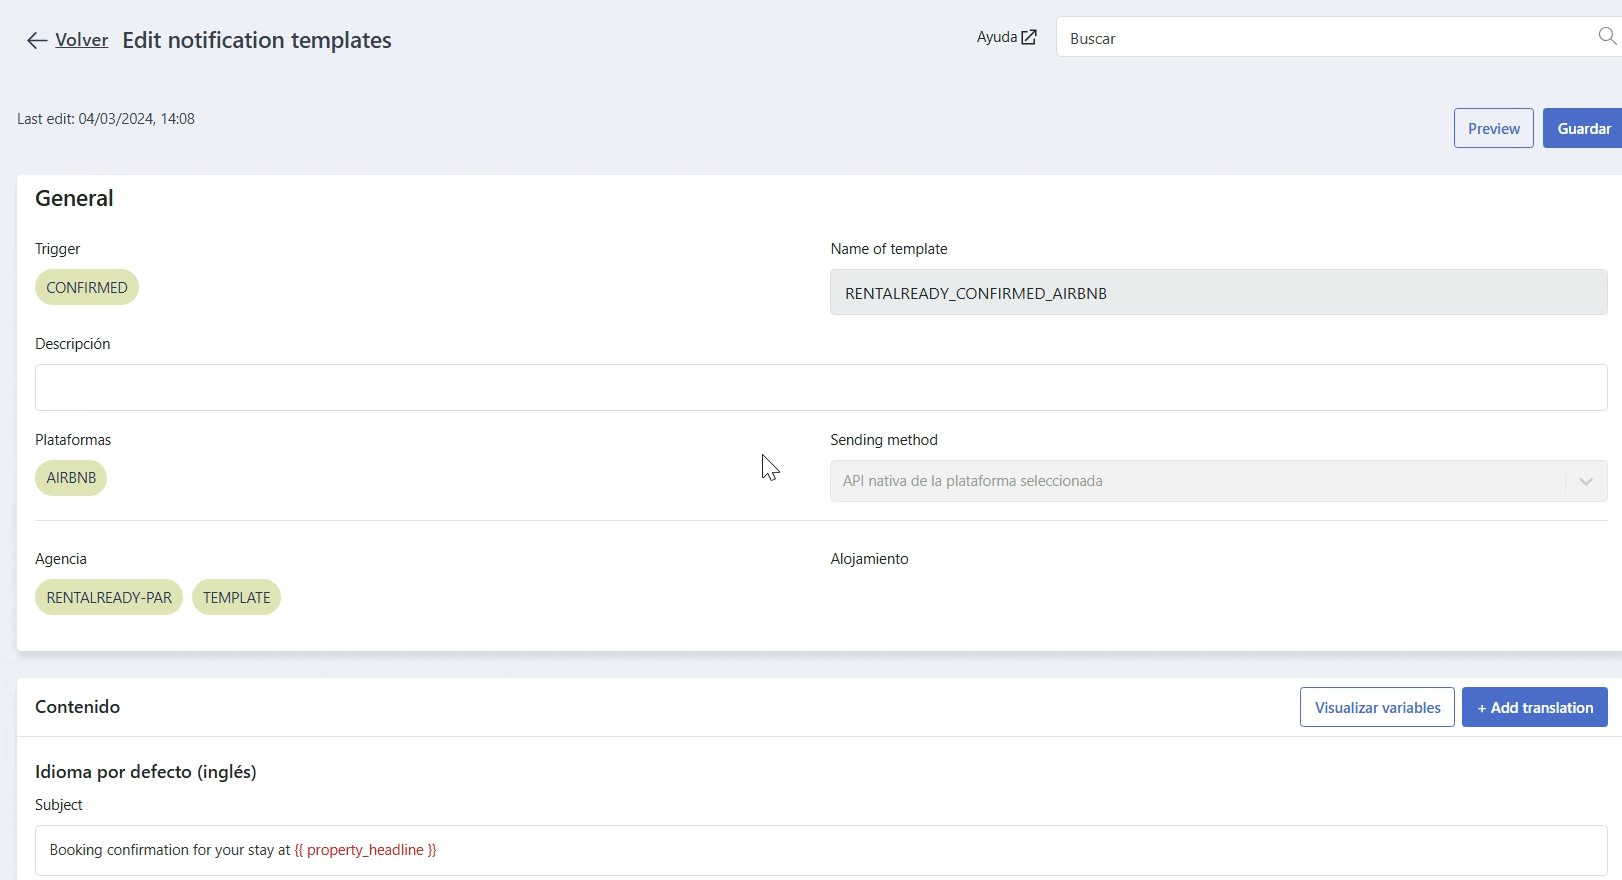
Task: Open the Sending method dropdown
Action: click(1218, 481)
